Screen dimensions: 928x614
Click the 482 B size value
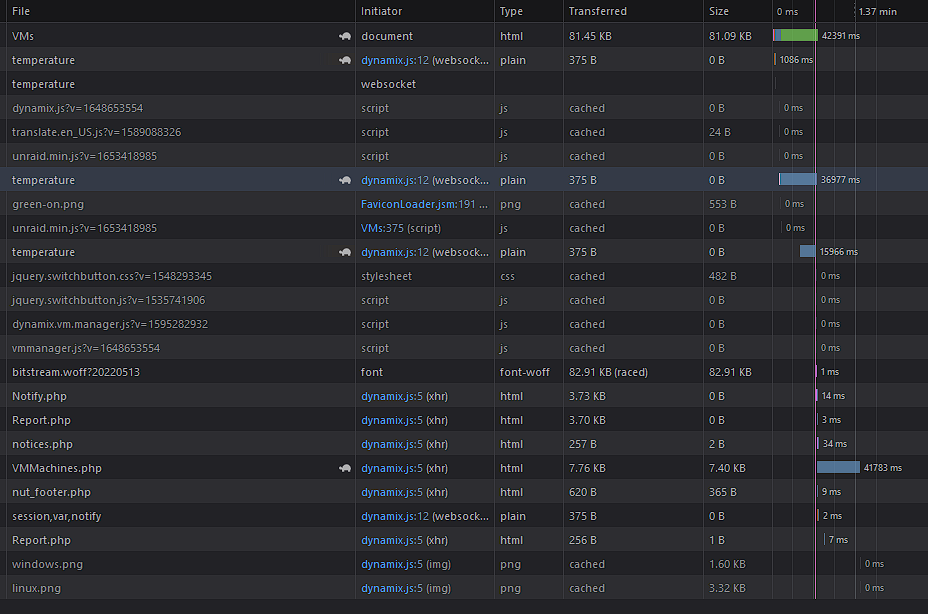pyautogui.click(x=723, y=276)
